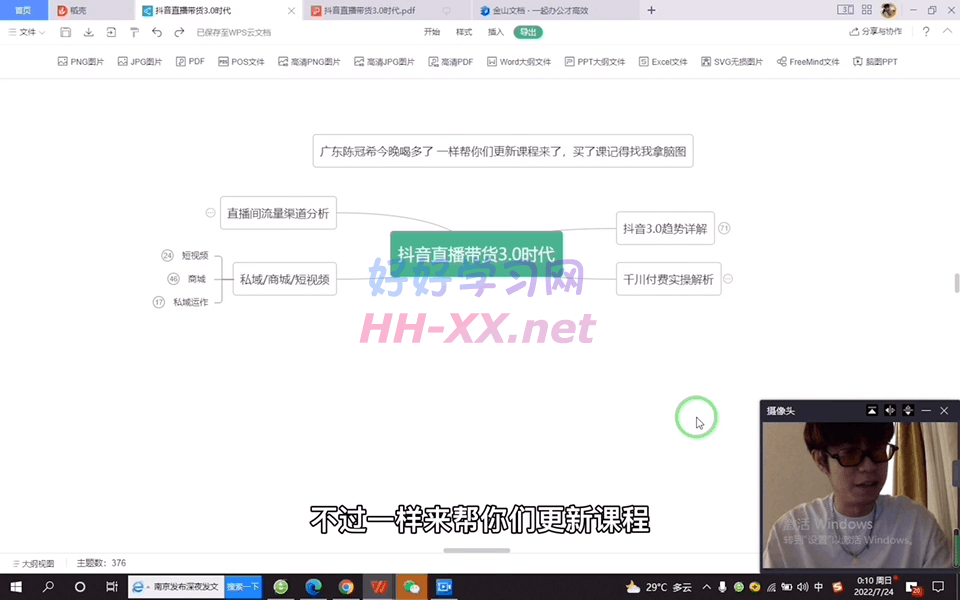The height and width of the screenshot is (600, 960).
Task: Toggle the 中 input method indicator
Action: (x=819, y=587)
